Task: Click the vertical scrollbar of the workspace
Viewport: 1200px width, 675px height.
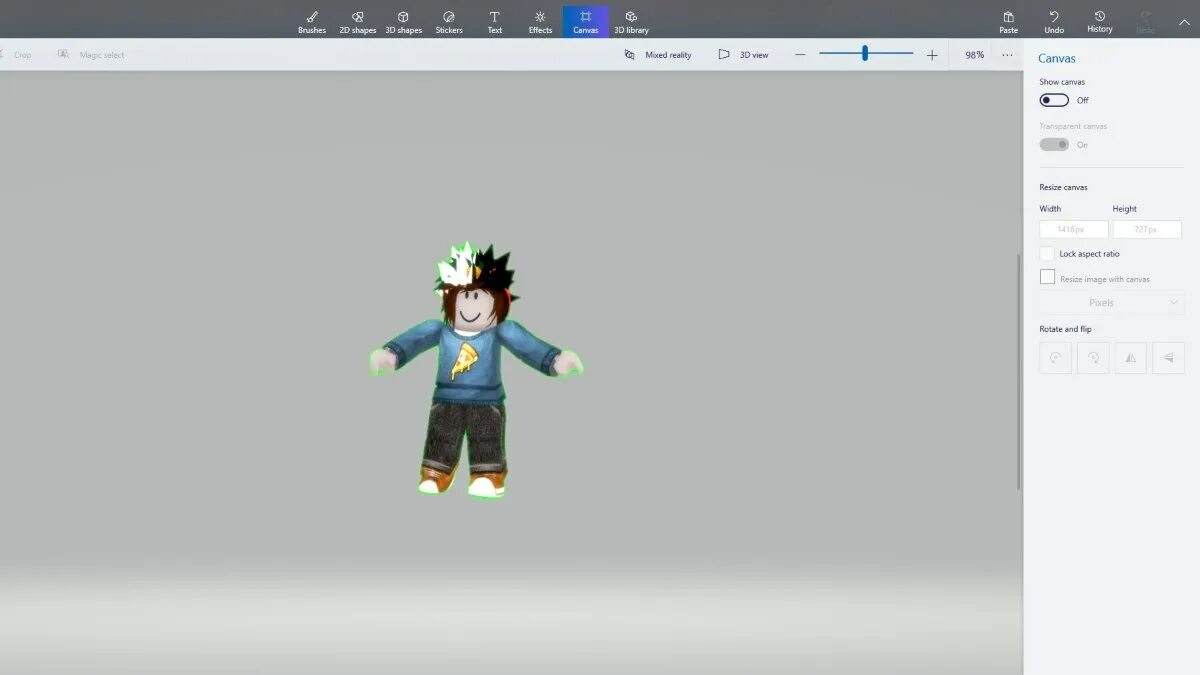Action: (x=1019, y=371)
